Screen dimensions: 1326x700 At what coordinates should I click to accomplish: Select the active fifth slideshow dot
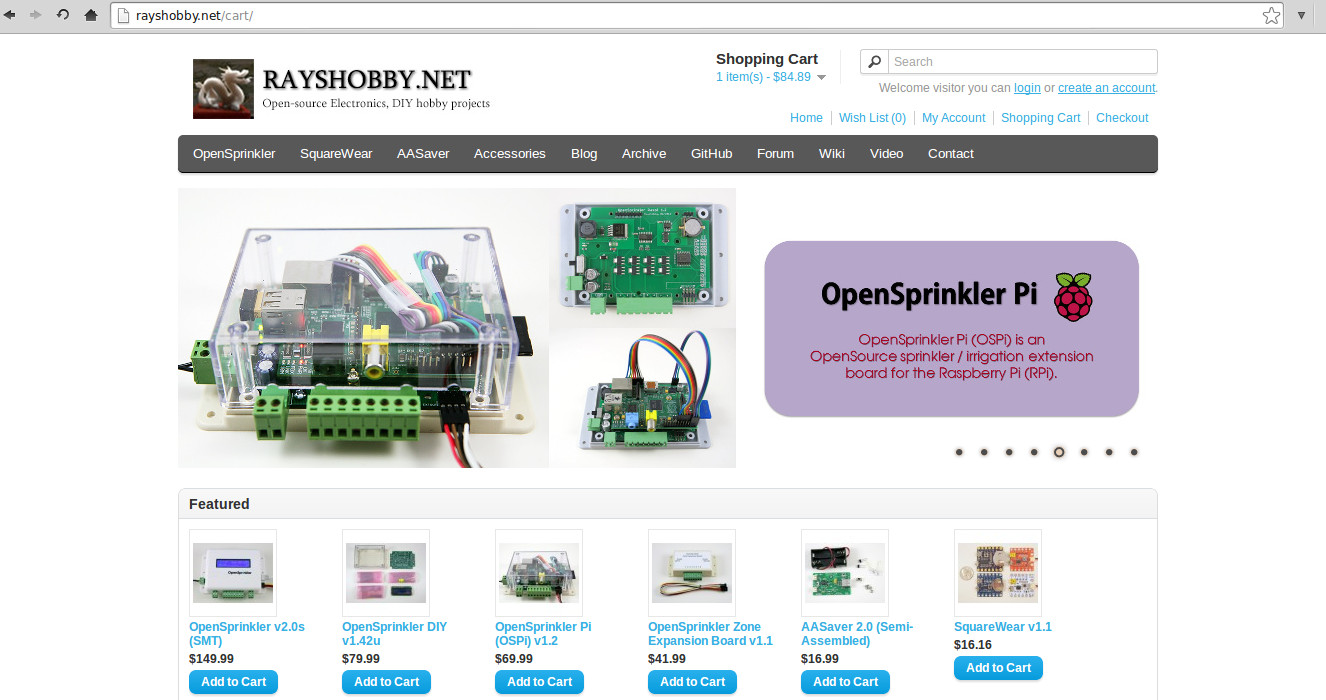[x=1059, y=452]
